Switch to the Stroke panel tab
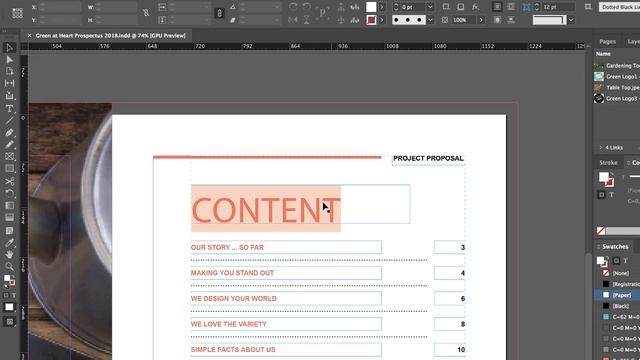The width and height of the screenshot is (640, 360). [608, 162]
